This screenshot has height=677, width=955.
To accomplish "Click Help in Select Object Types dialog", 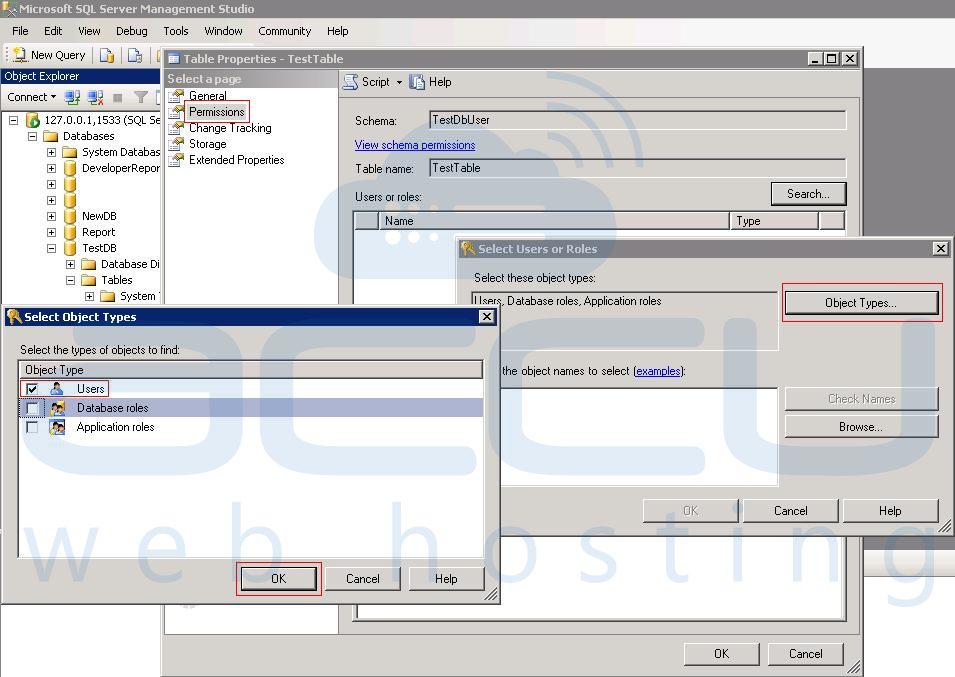I will [446, 578].
